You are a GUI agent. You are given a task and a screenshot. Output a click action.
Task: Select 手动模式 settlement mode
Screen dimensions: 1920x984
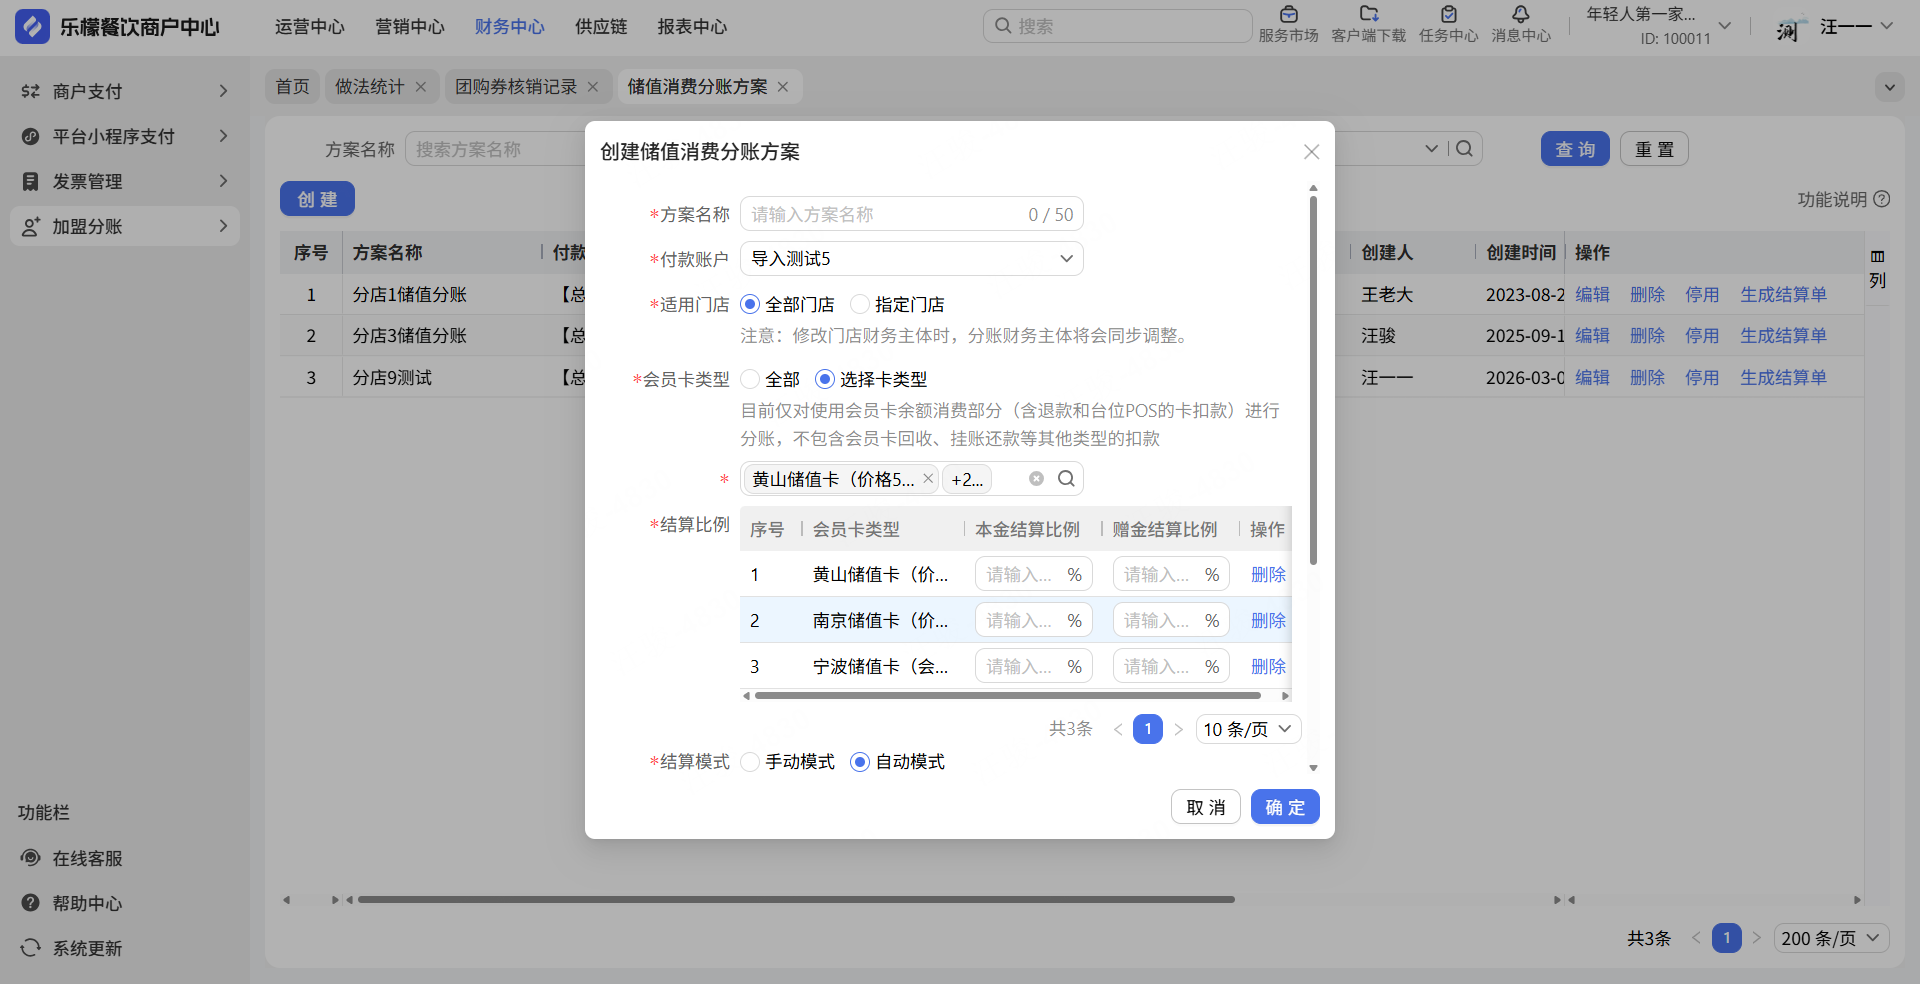751,762
